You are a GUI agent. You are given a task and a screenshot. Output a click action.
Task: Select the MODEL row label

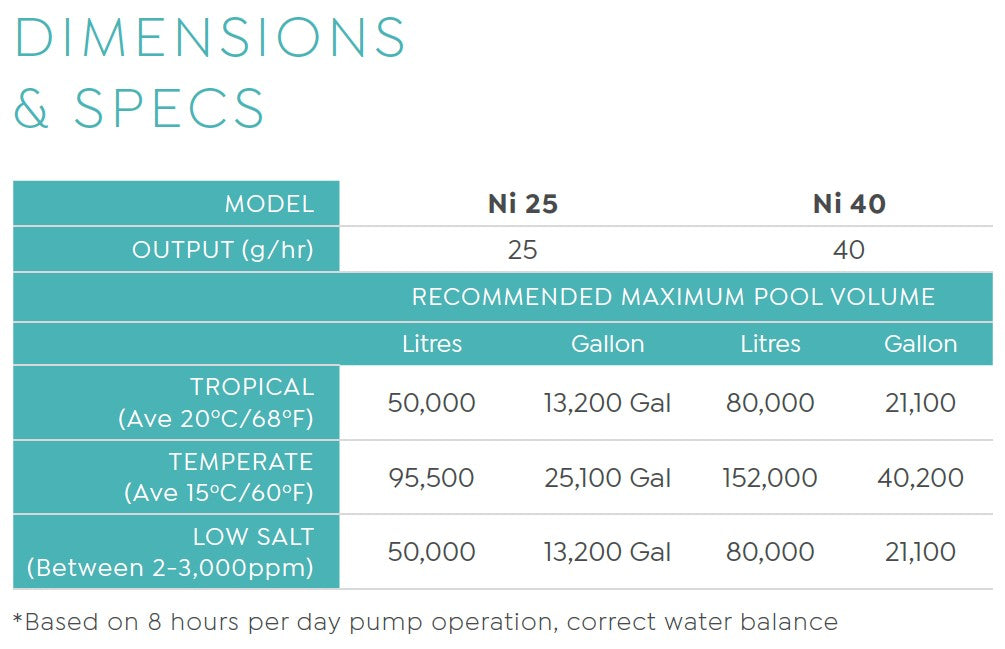(x=269, y=205)
